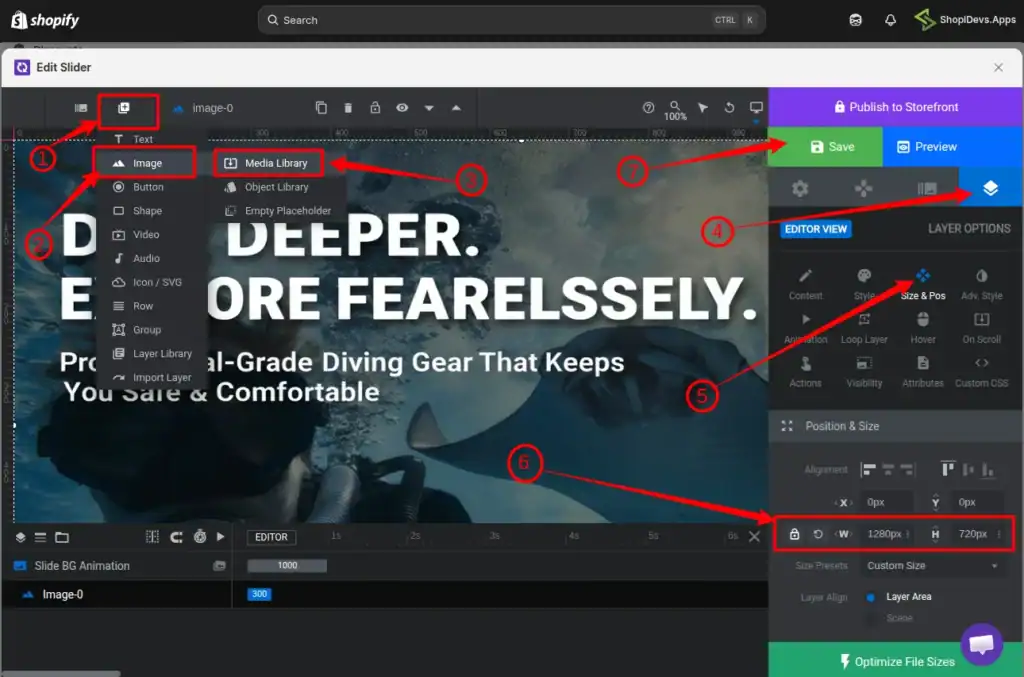Toggle the aspect ratio lock in Position & Size

793,534
